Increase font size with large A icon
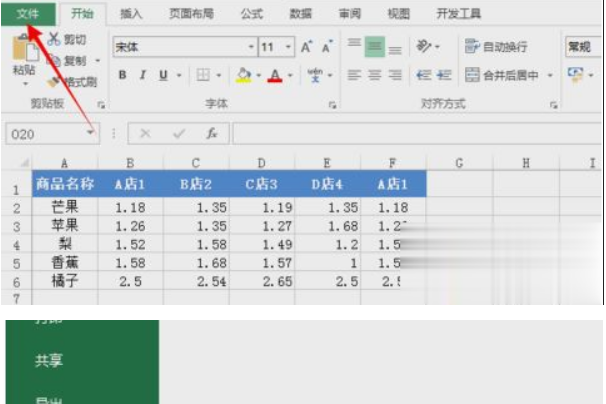The image size is (606, 404). pyautogui.click(x=307, y=47)
